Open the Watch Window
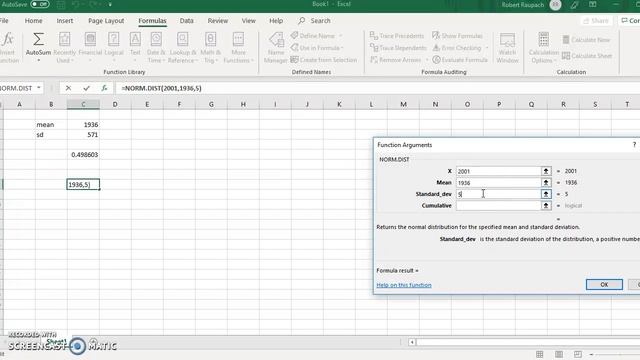This screenshot has height=360, width=640. point(507,48)
